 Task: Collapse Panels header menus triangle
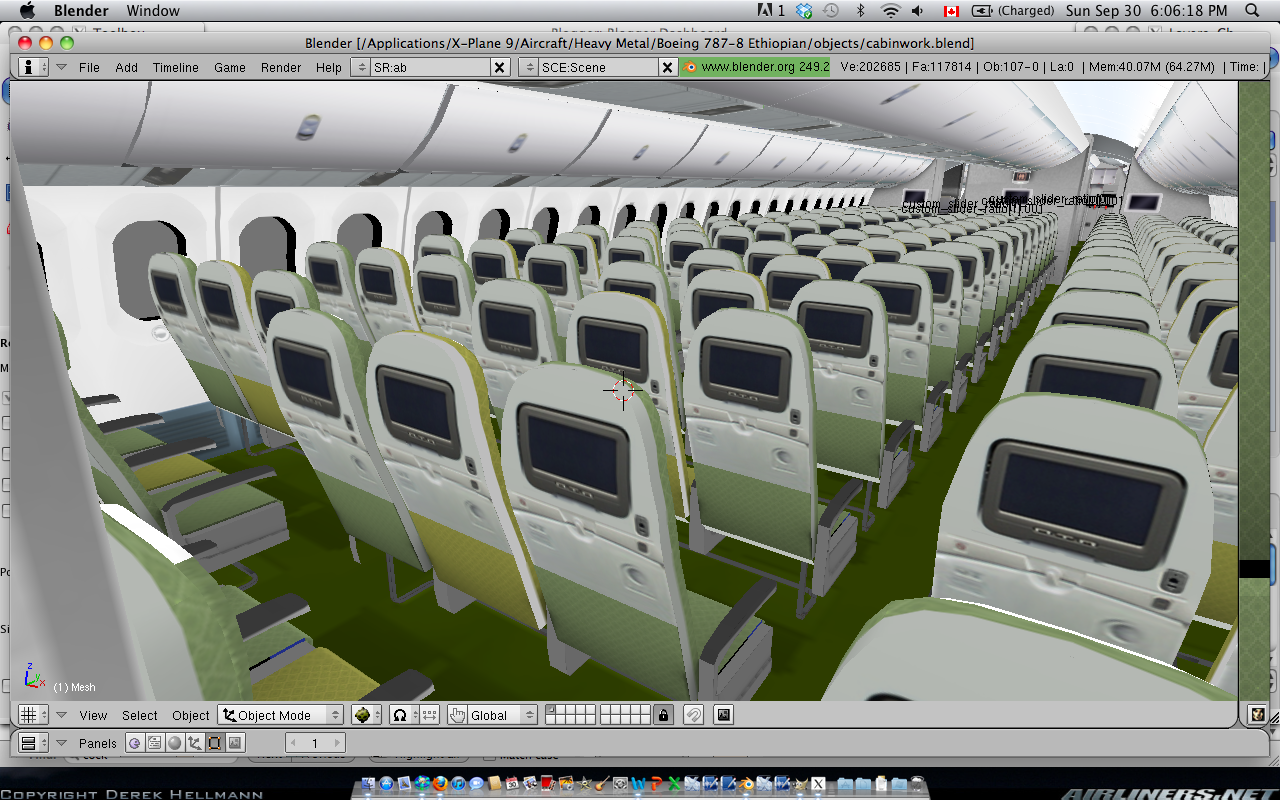pyautogui.click(x=61, y=743)
